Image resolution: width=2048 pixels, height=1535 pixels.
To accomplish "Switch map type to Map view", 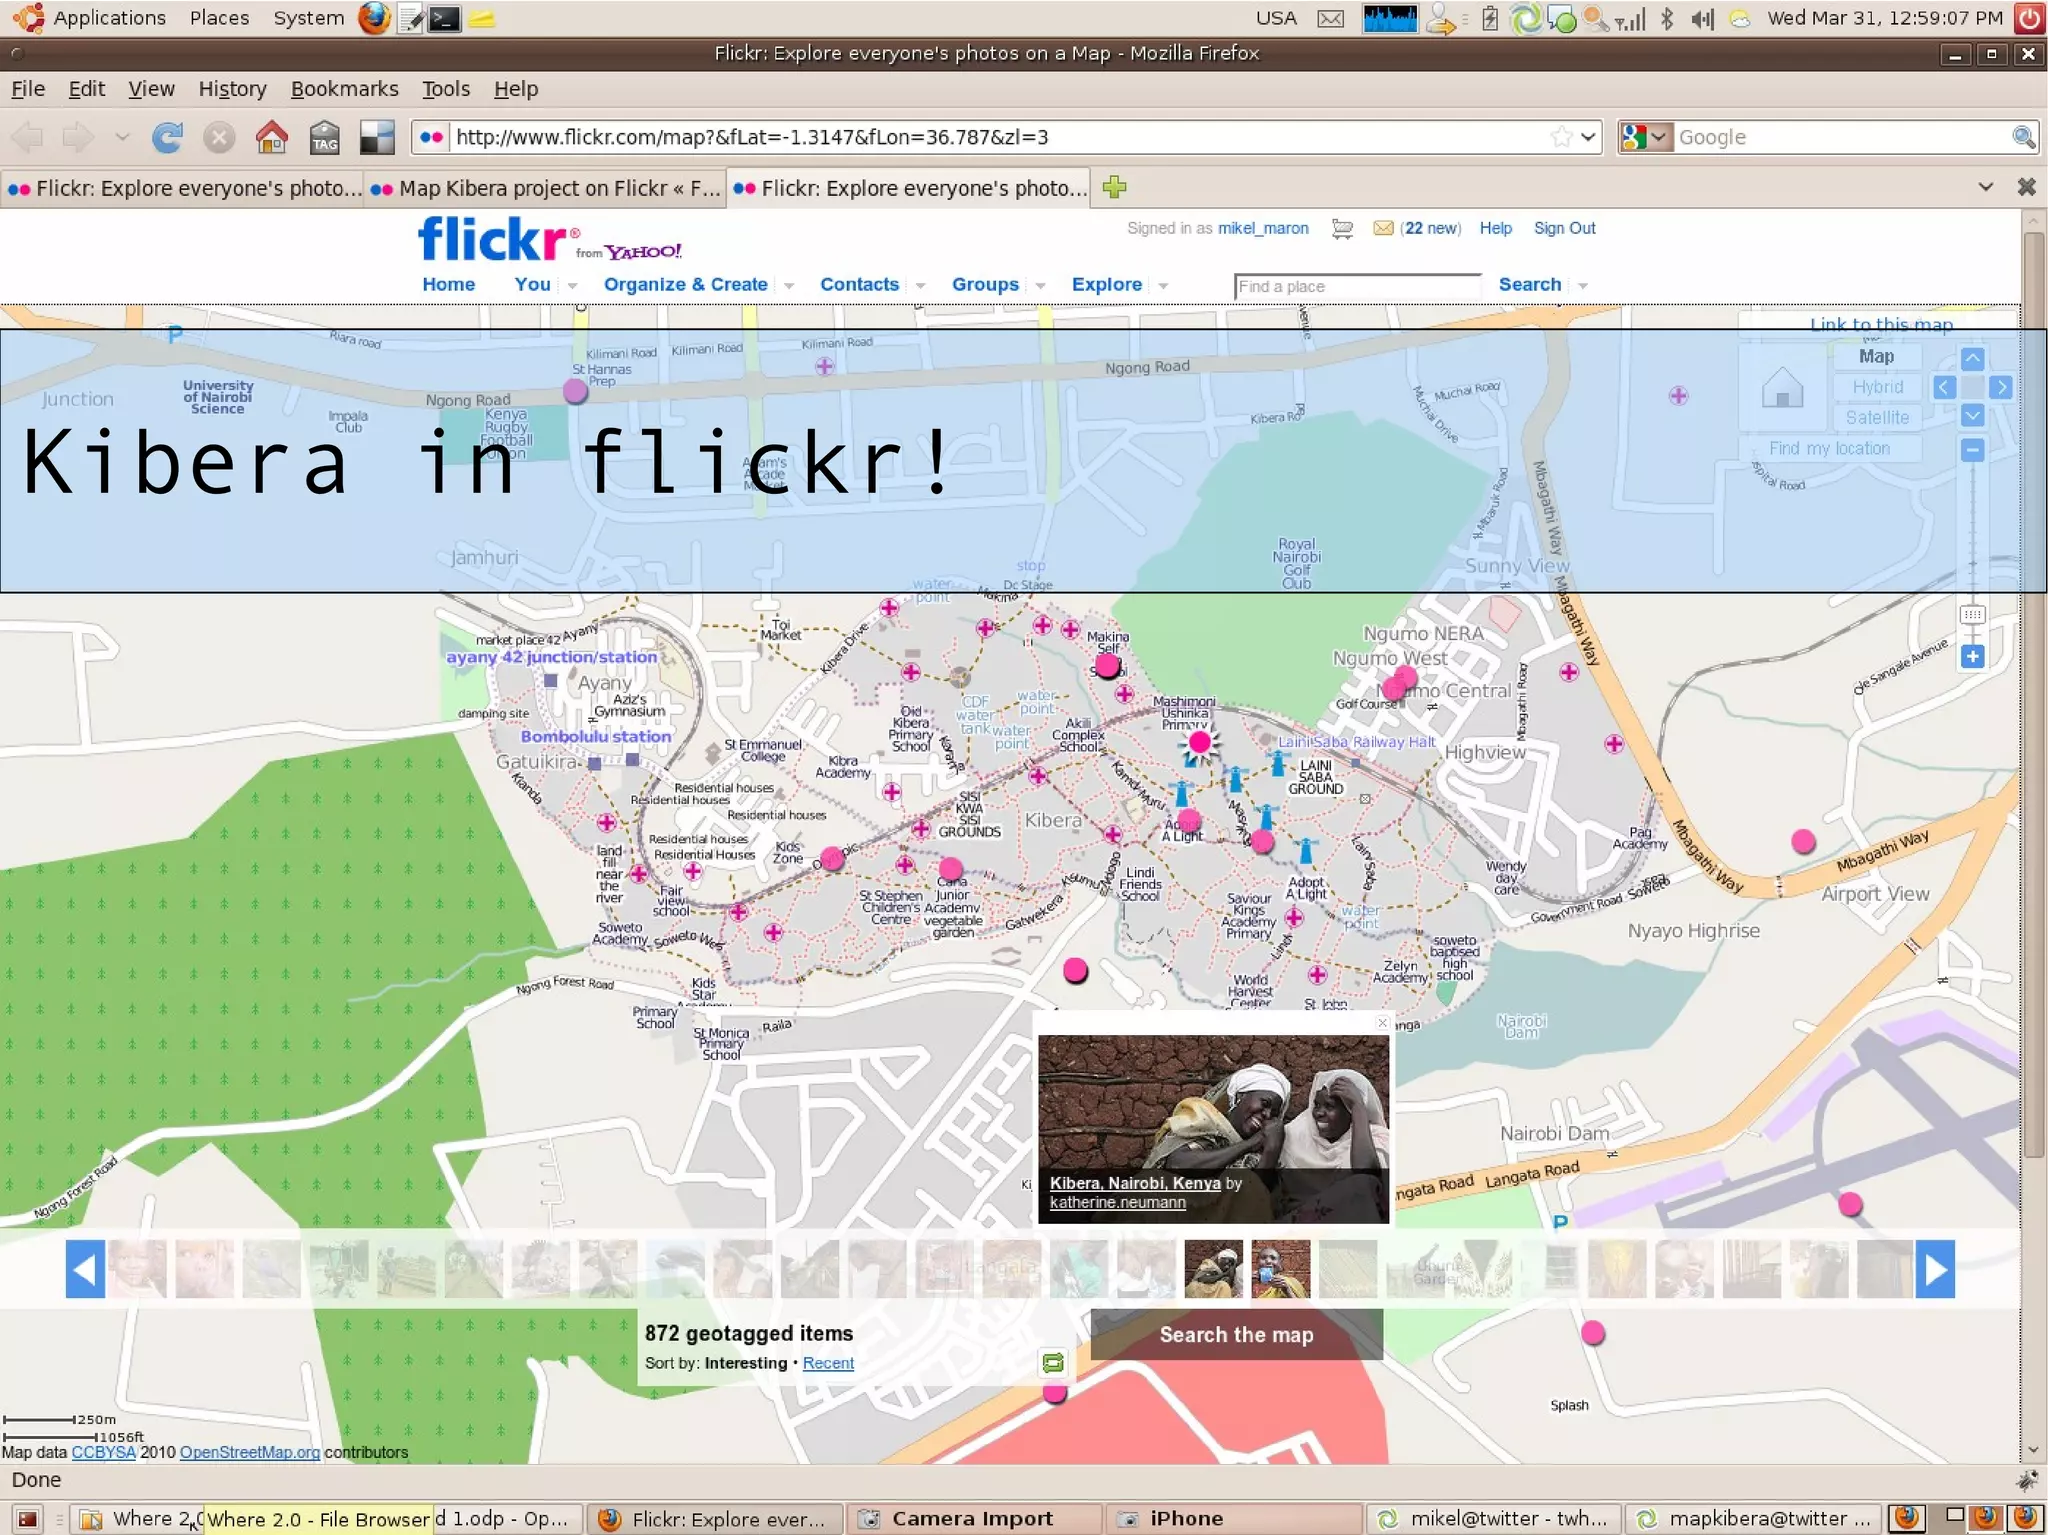I will pyautogui.click(x=1876, y=356).
